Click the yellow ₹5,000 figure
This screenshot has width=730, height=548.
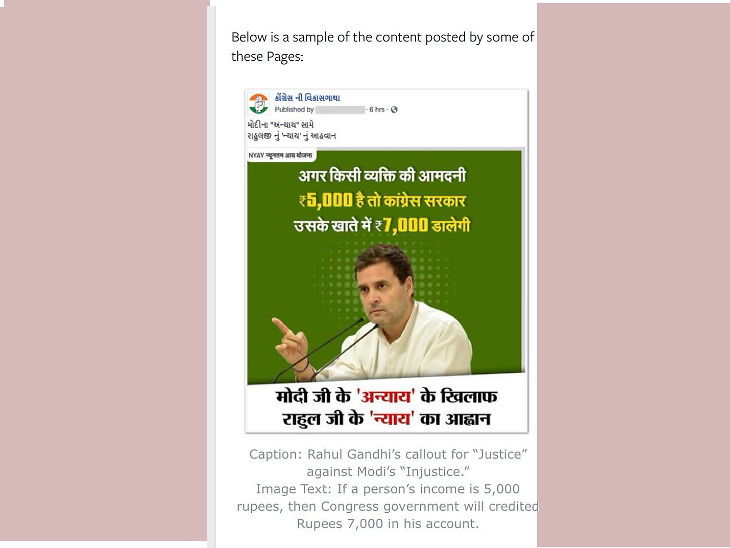coord(326,201)
